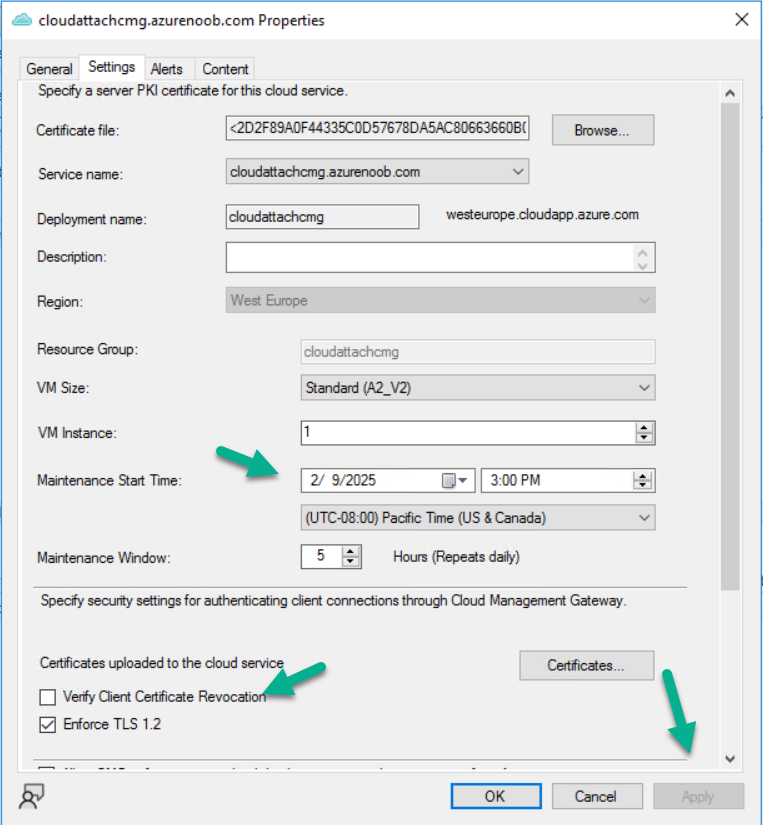Click the 'Hours (Repeats daily)' label
This screenshot has width=763, height=825.
click(456, 557)
